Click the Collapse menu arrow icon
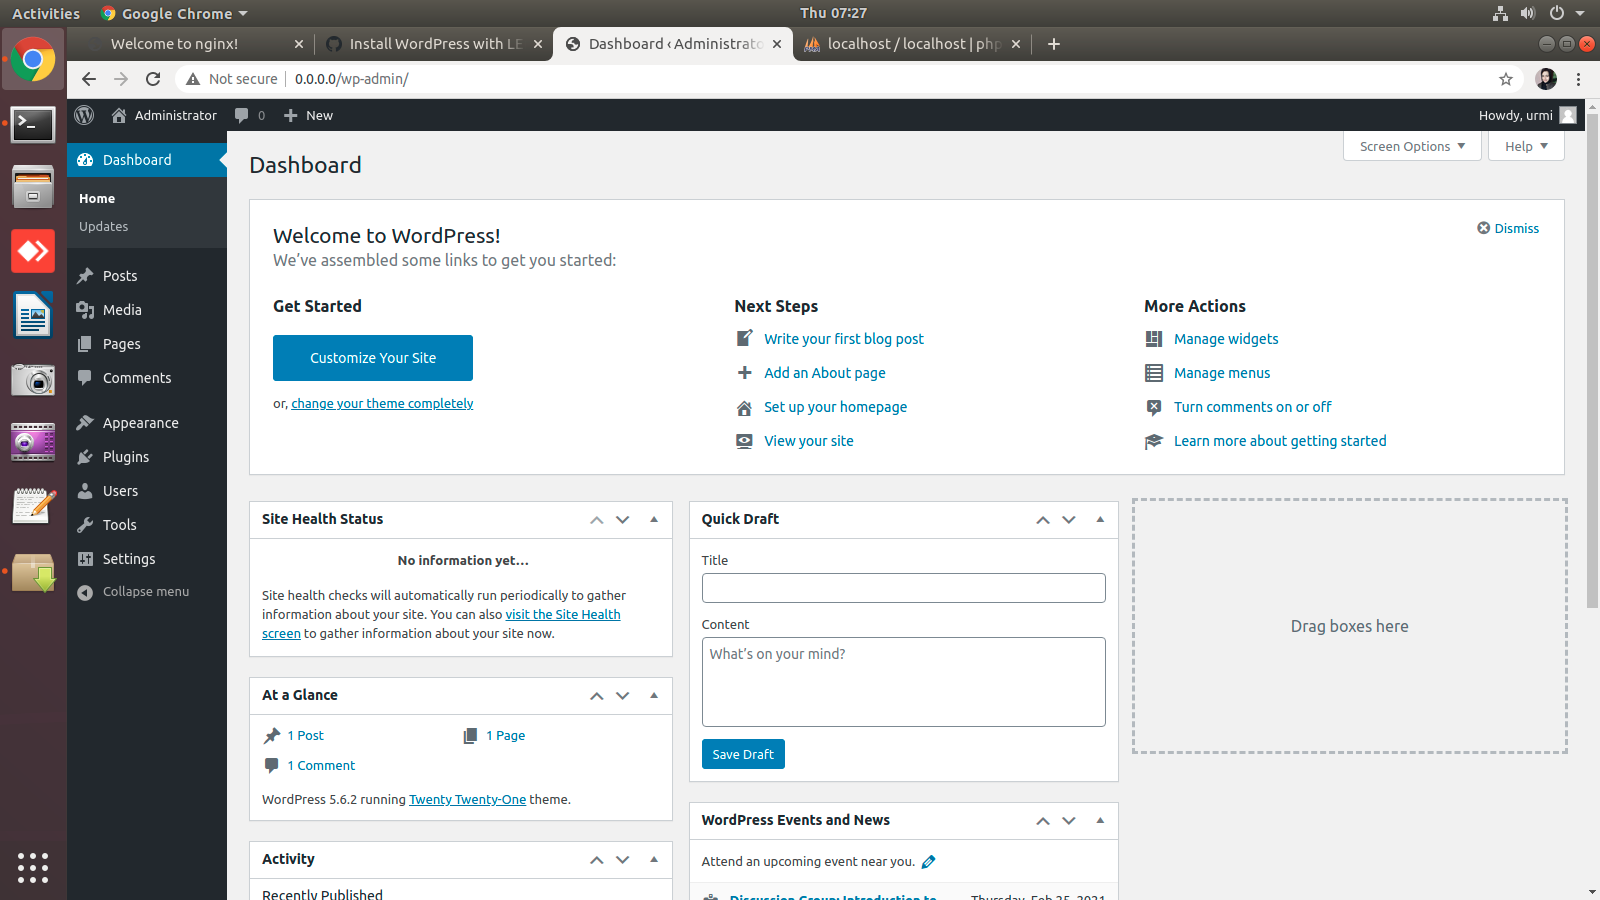The width and height of the screenshot is (1600, 900). pyautogui.click(x=85, y=592)
